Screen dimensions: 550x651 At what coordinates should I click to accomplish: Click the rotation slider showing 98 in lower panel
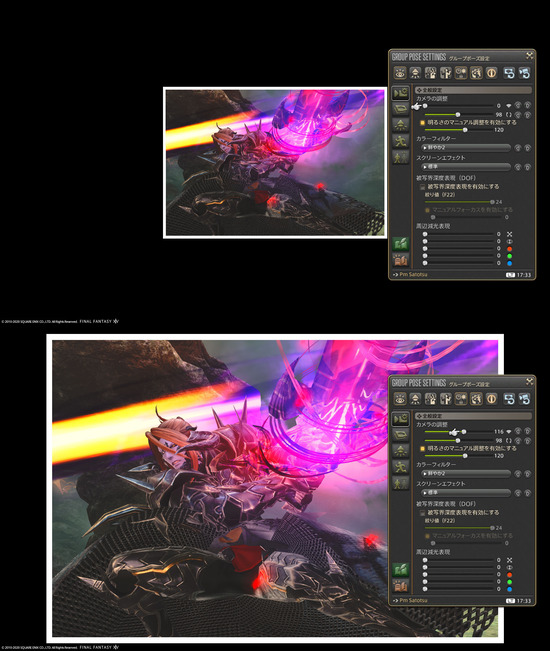pos(459,441)
